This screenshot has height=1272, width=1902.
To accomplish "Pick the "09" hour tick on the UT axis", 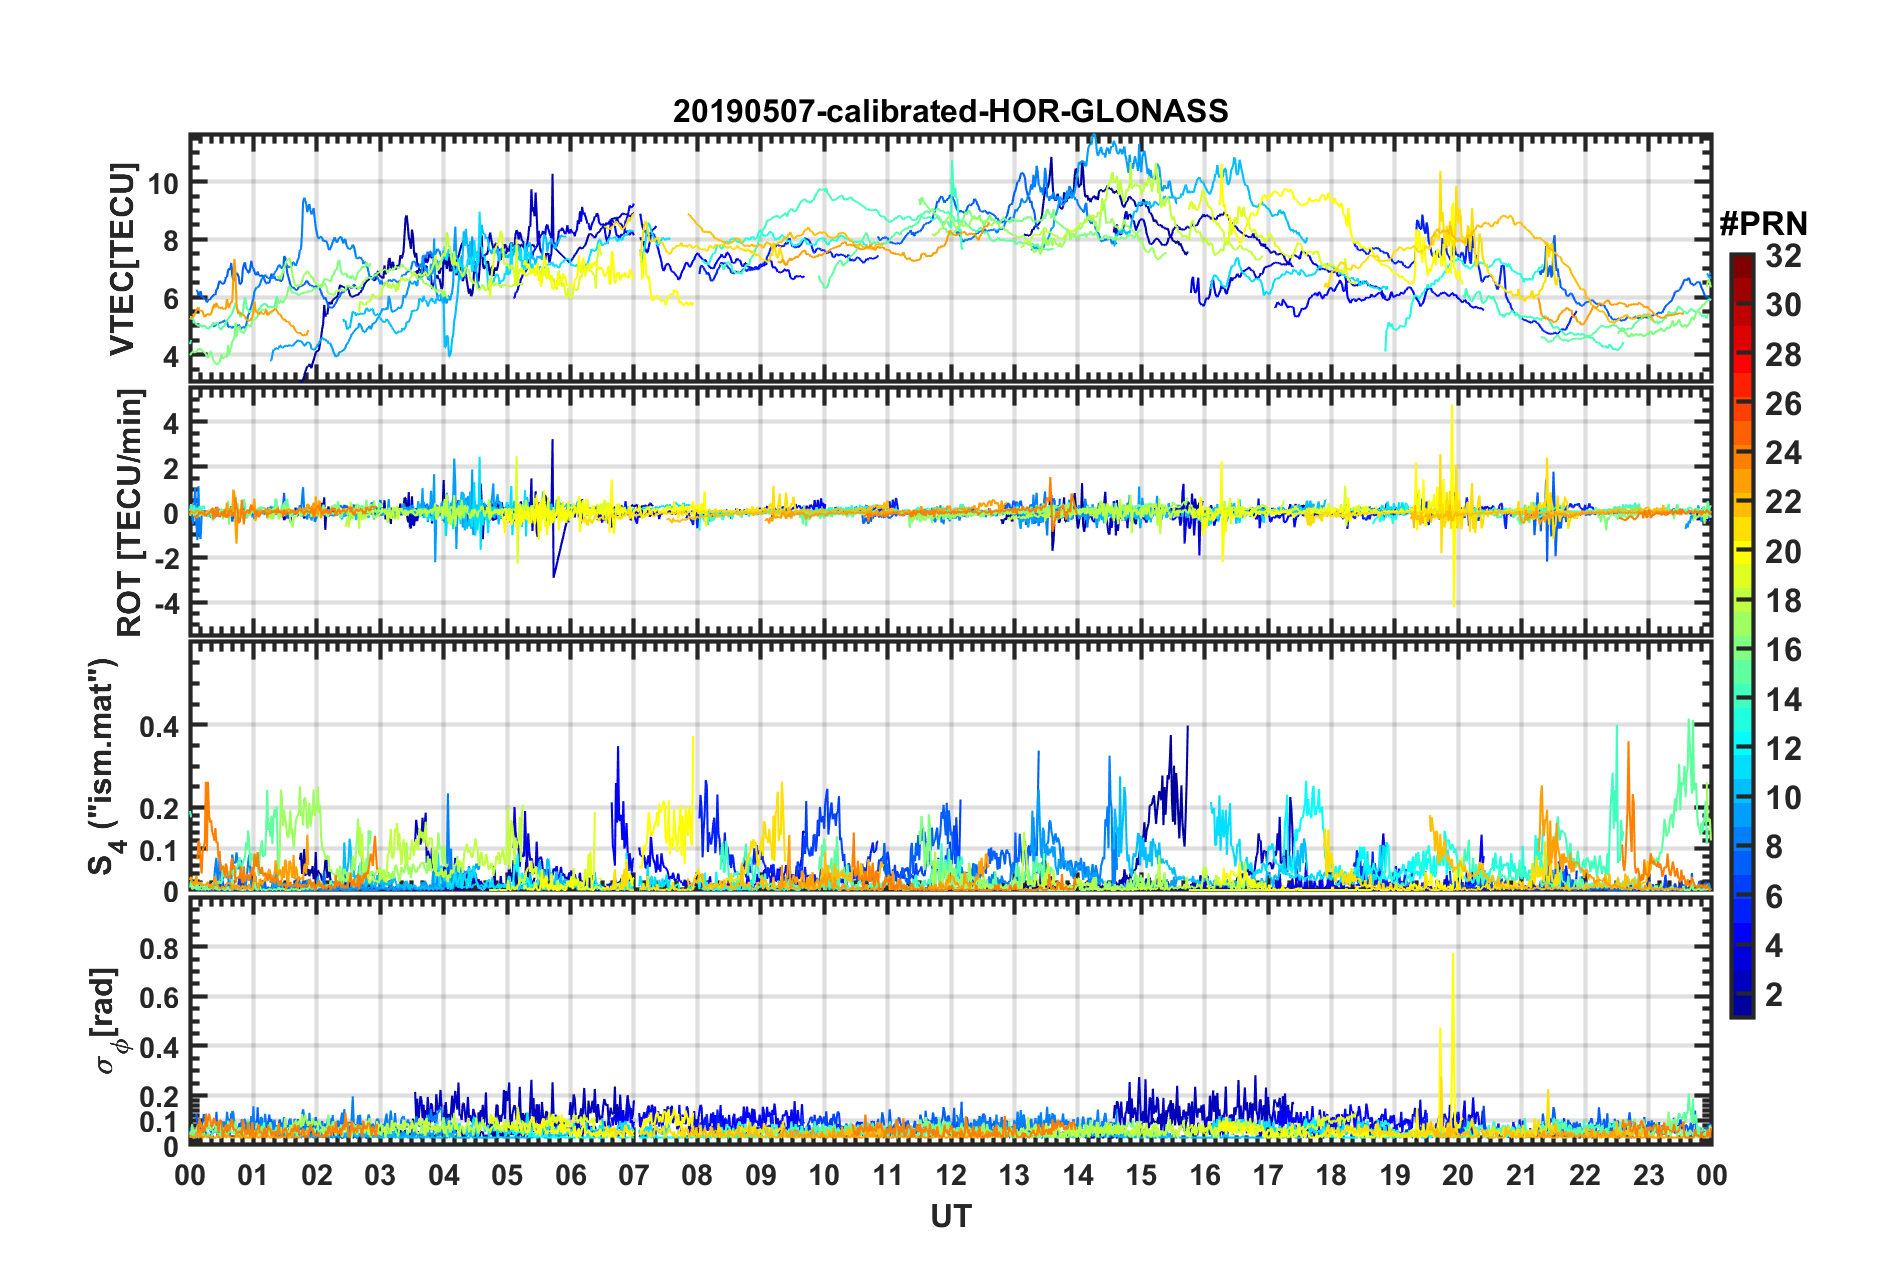I will [760, 1174].
